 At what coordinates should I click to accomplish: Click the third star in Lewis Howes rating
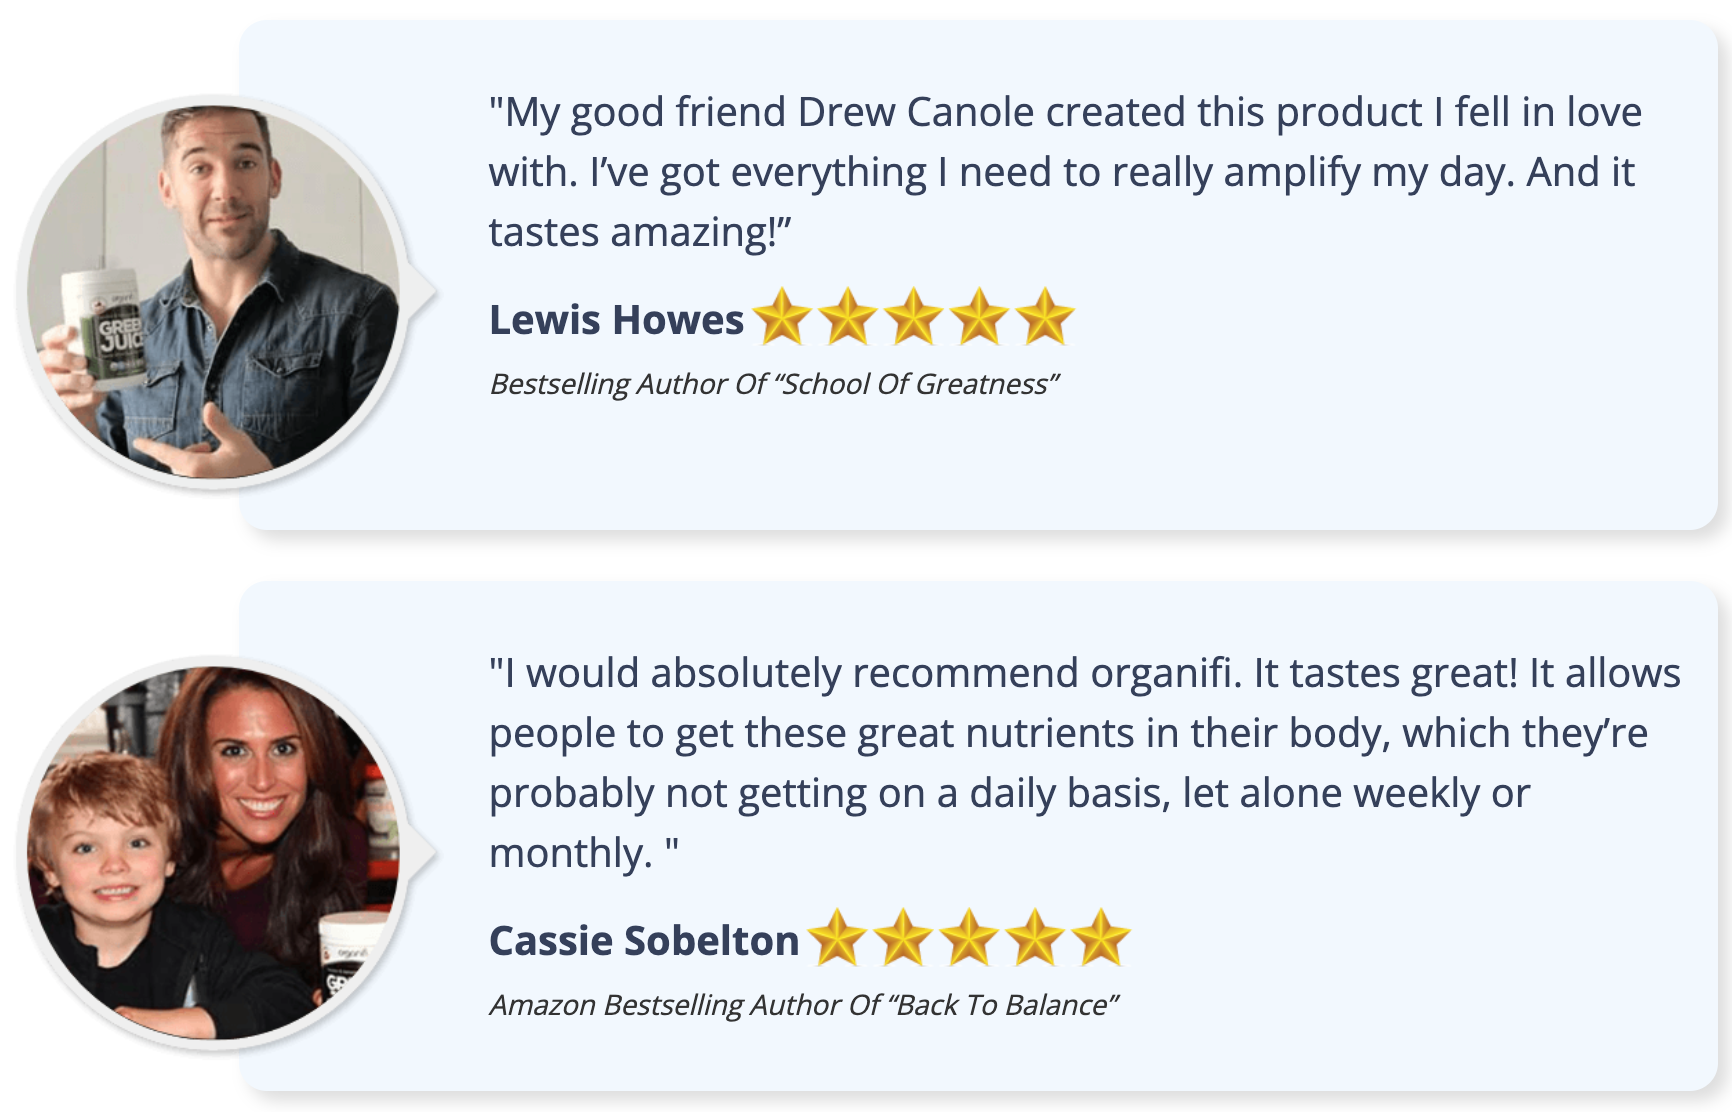point(914,317)
